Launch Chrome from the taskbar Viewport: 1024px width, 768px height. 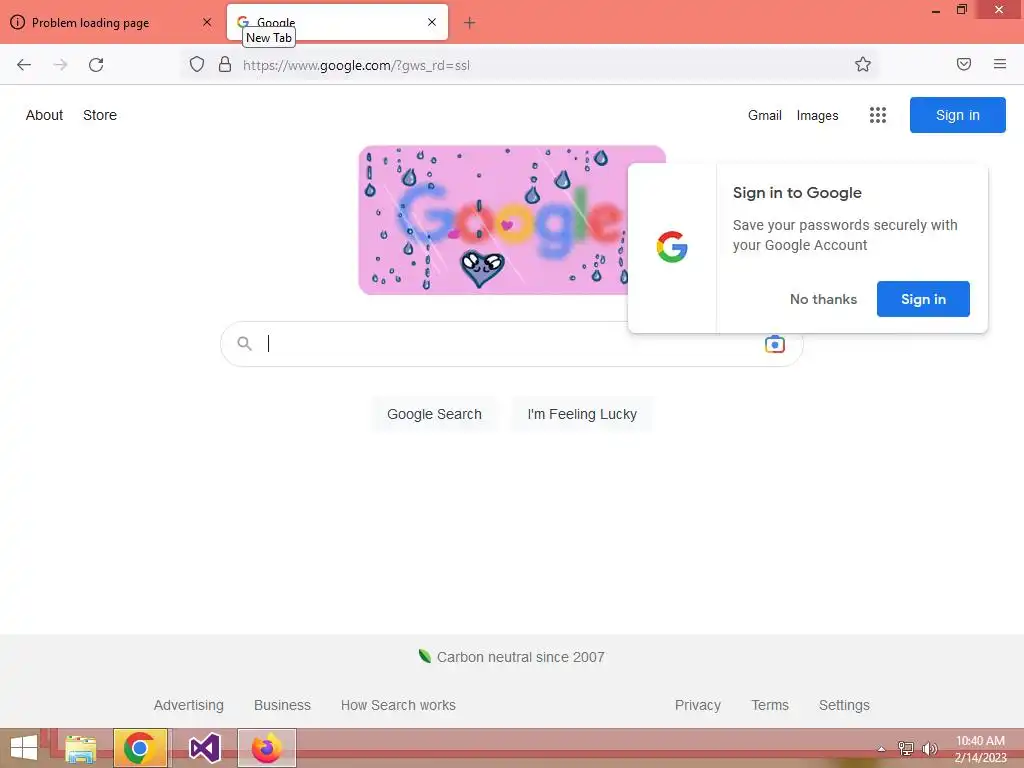140,748
